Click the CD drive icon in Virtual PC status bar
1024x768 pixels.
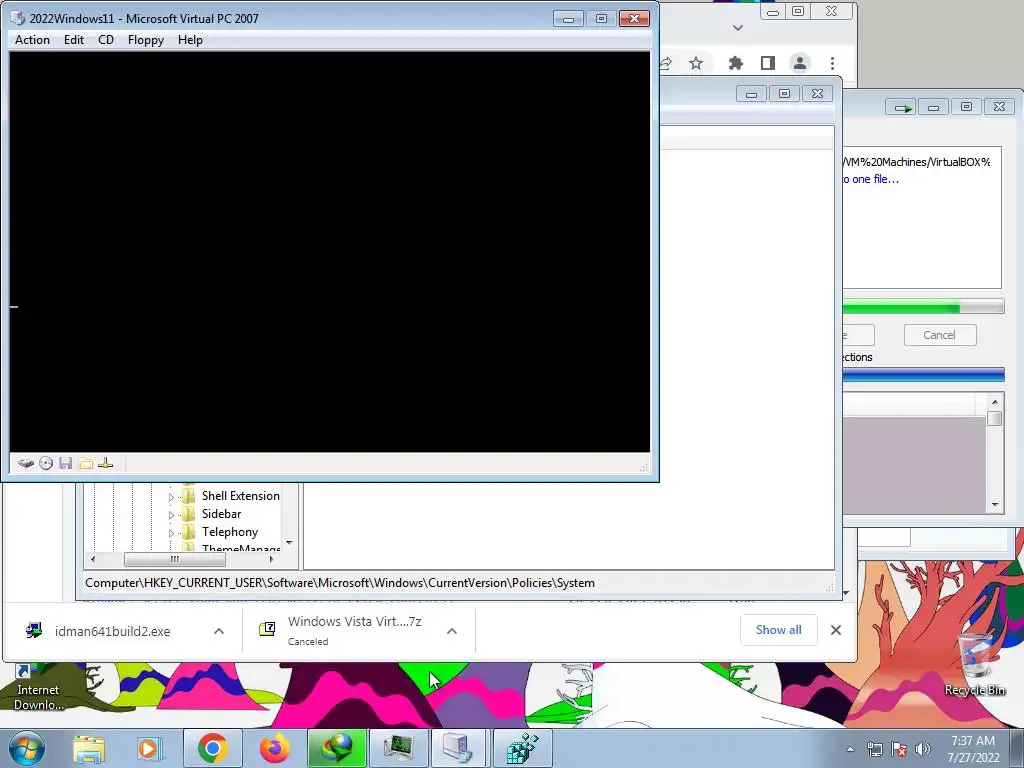[x=46, y=464]
